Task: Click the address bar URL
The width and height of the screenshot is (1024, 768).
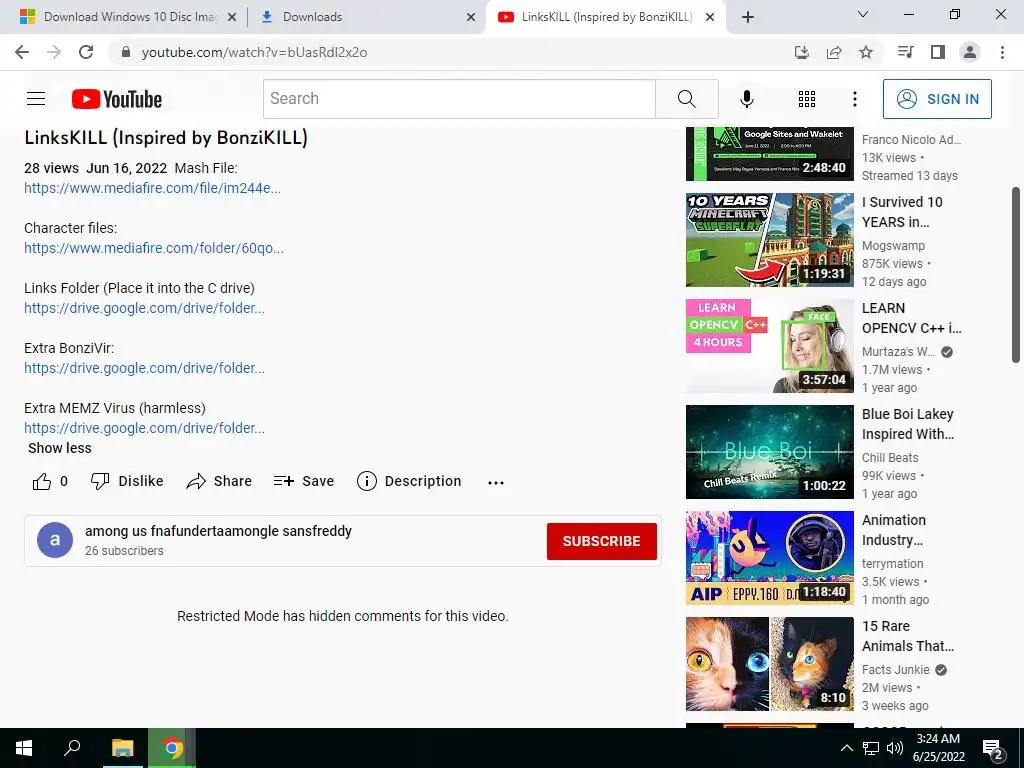Action: [254, 52]
